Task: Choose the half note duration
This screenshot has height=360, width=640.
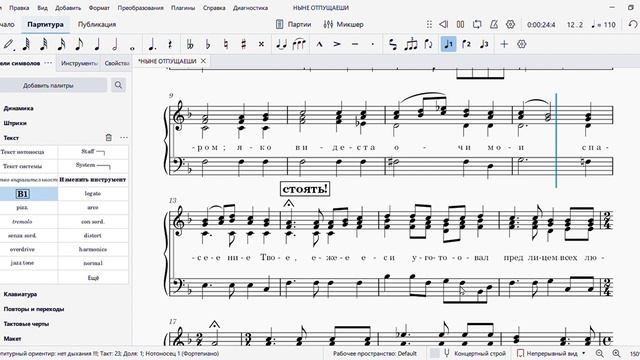Action: pyautogui.click(x=115, y=44)
